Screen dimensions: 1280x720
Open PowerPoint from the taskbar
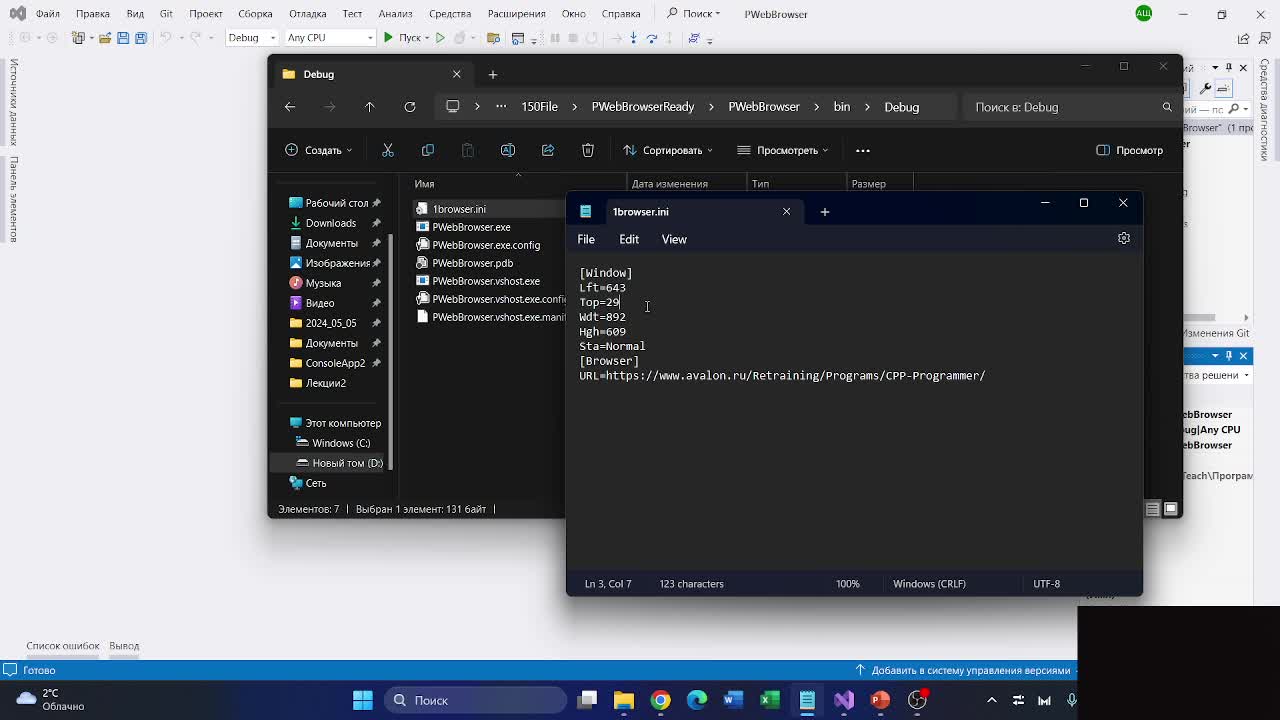click(x=880, y=700)
